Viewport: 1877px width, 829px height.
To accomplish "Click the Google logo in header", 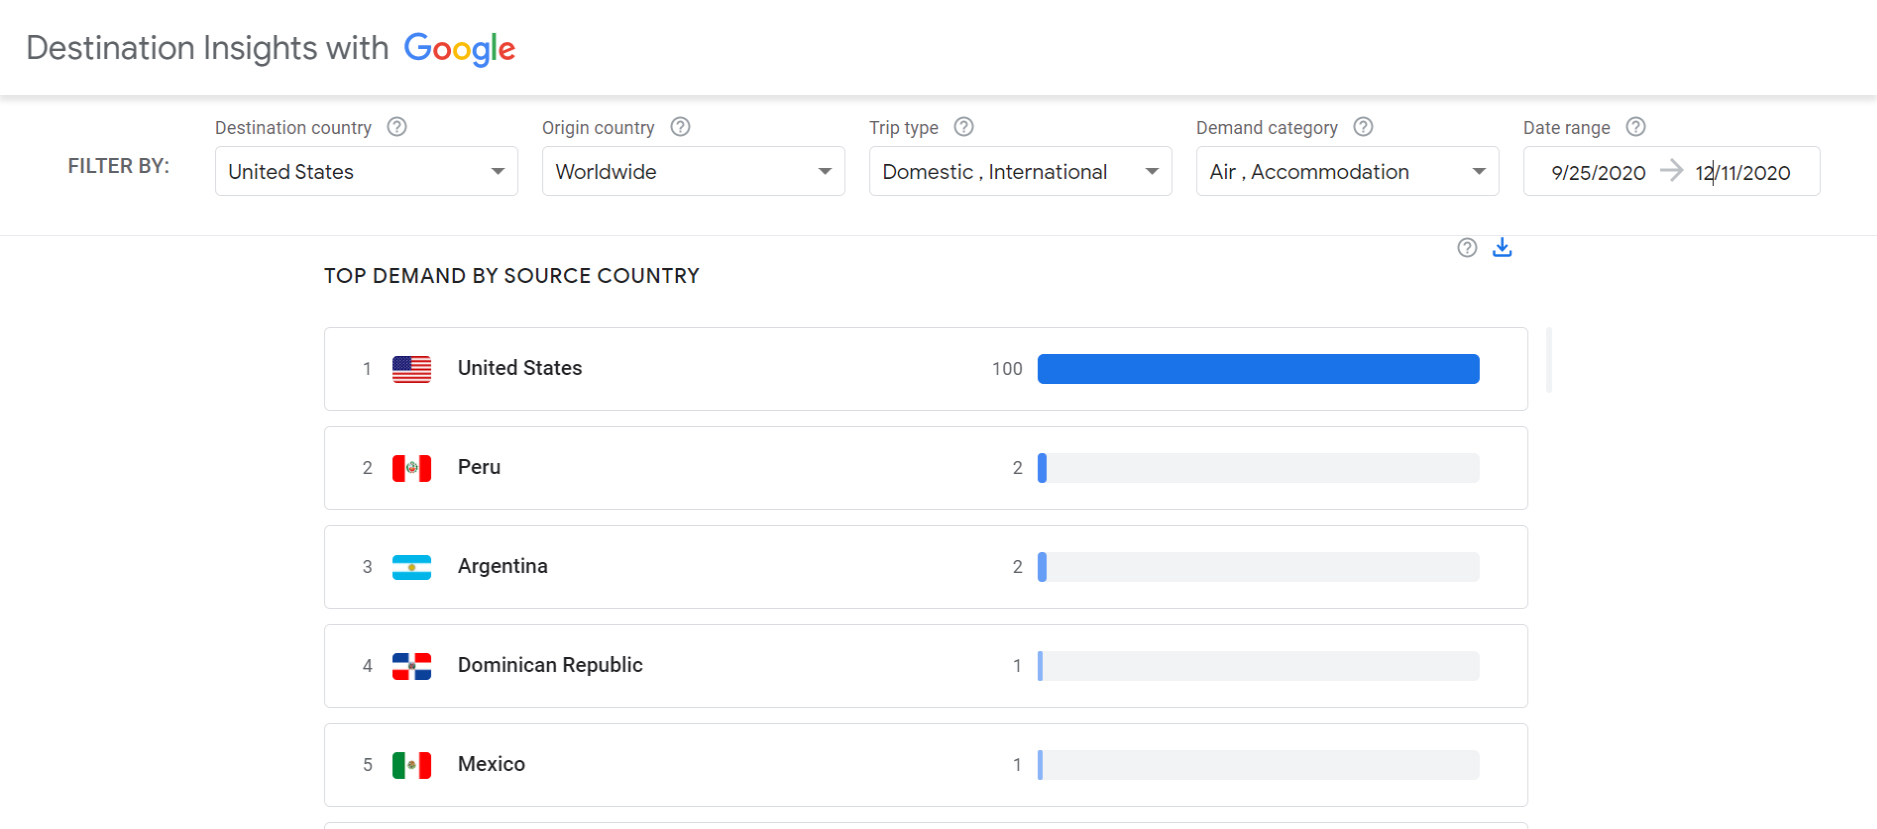I will point(459,48).
